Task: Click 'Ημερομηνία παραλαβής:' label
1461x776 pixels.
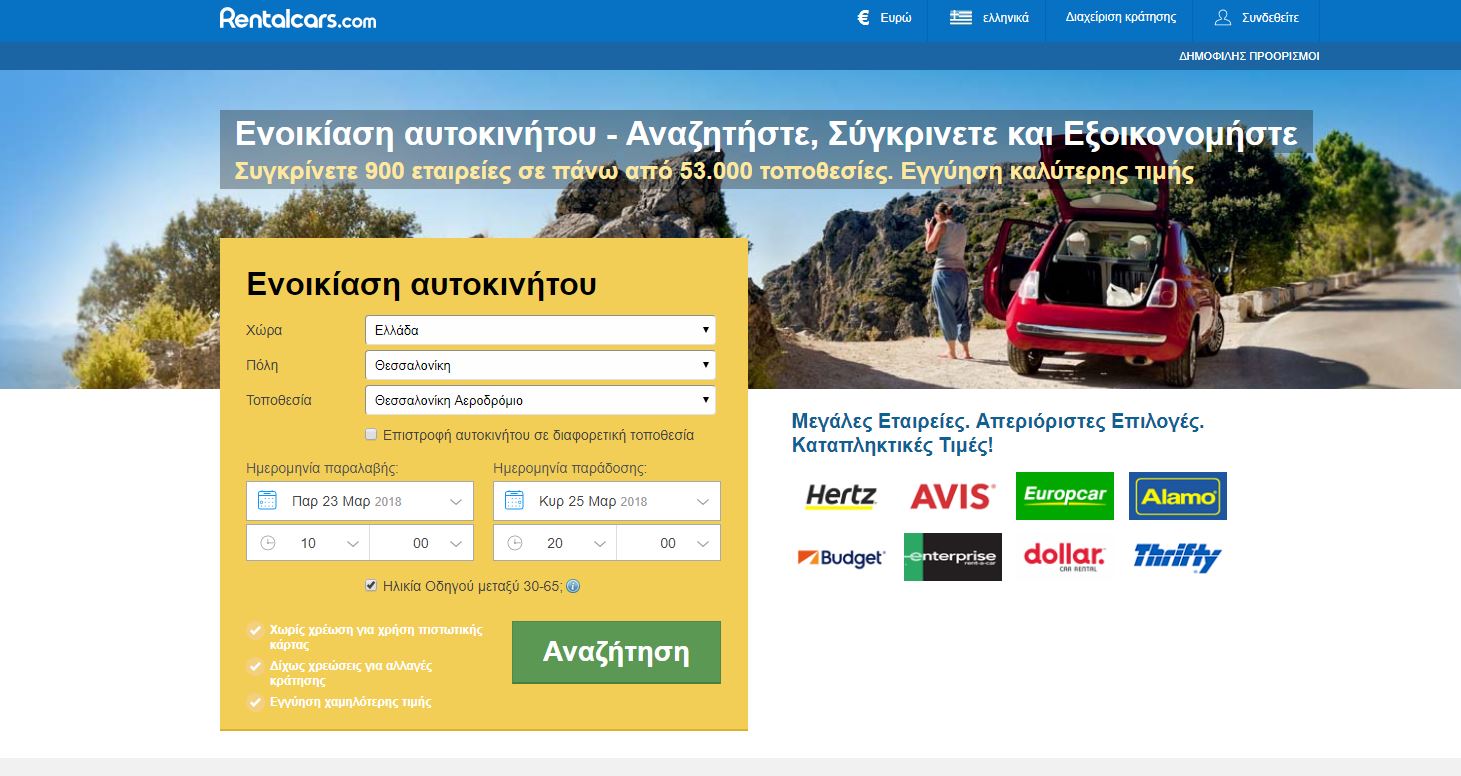Action: (322, 467)
